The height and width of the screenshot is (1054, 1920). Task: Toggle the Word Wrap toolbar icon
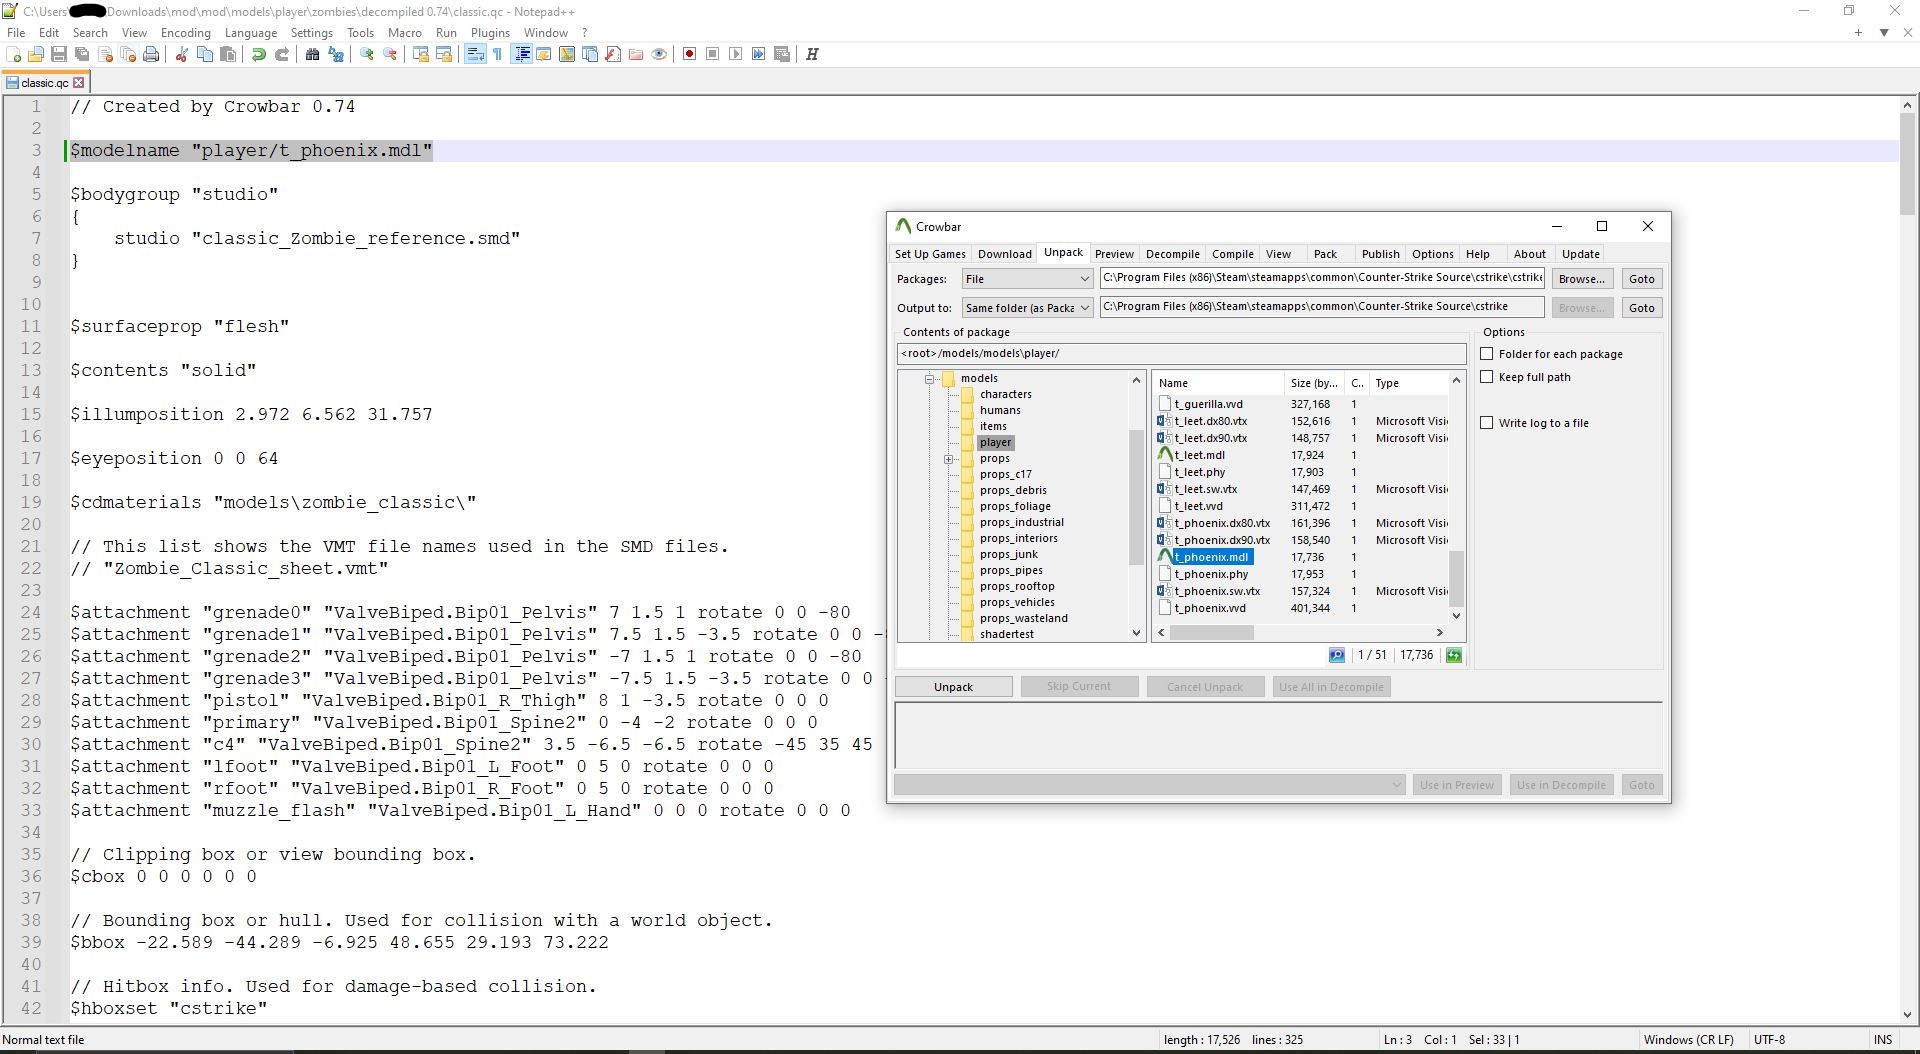click(475, 54)
